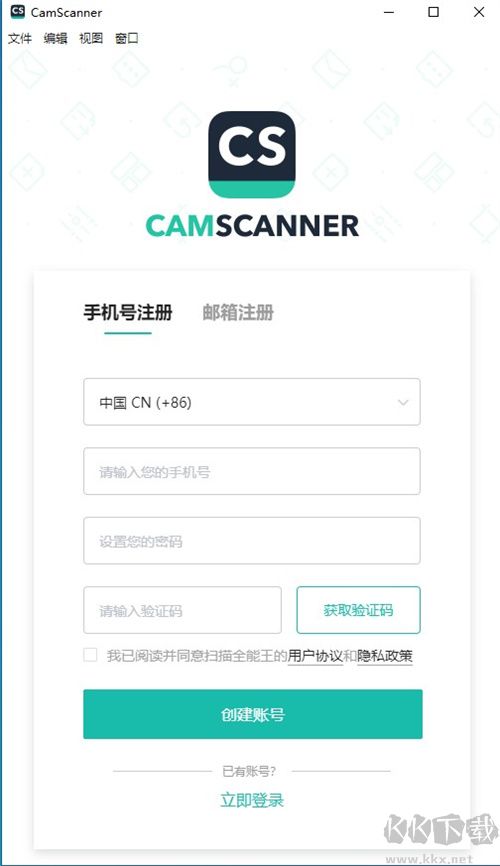
Task: Open the 视图 menu
Action: 91,38
